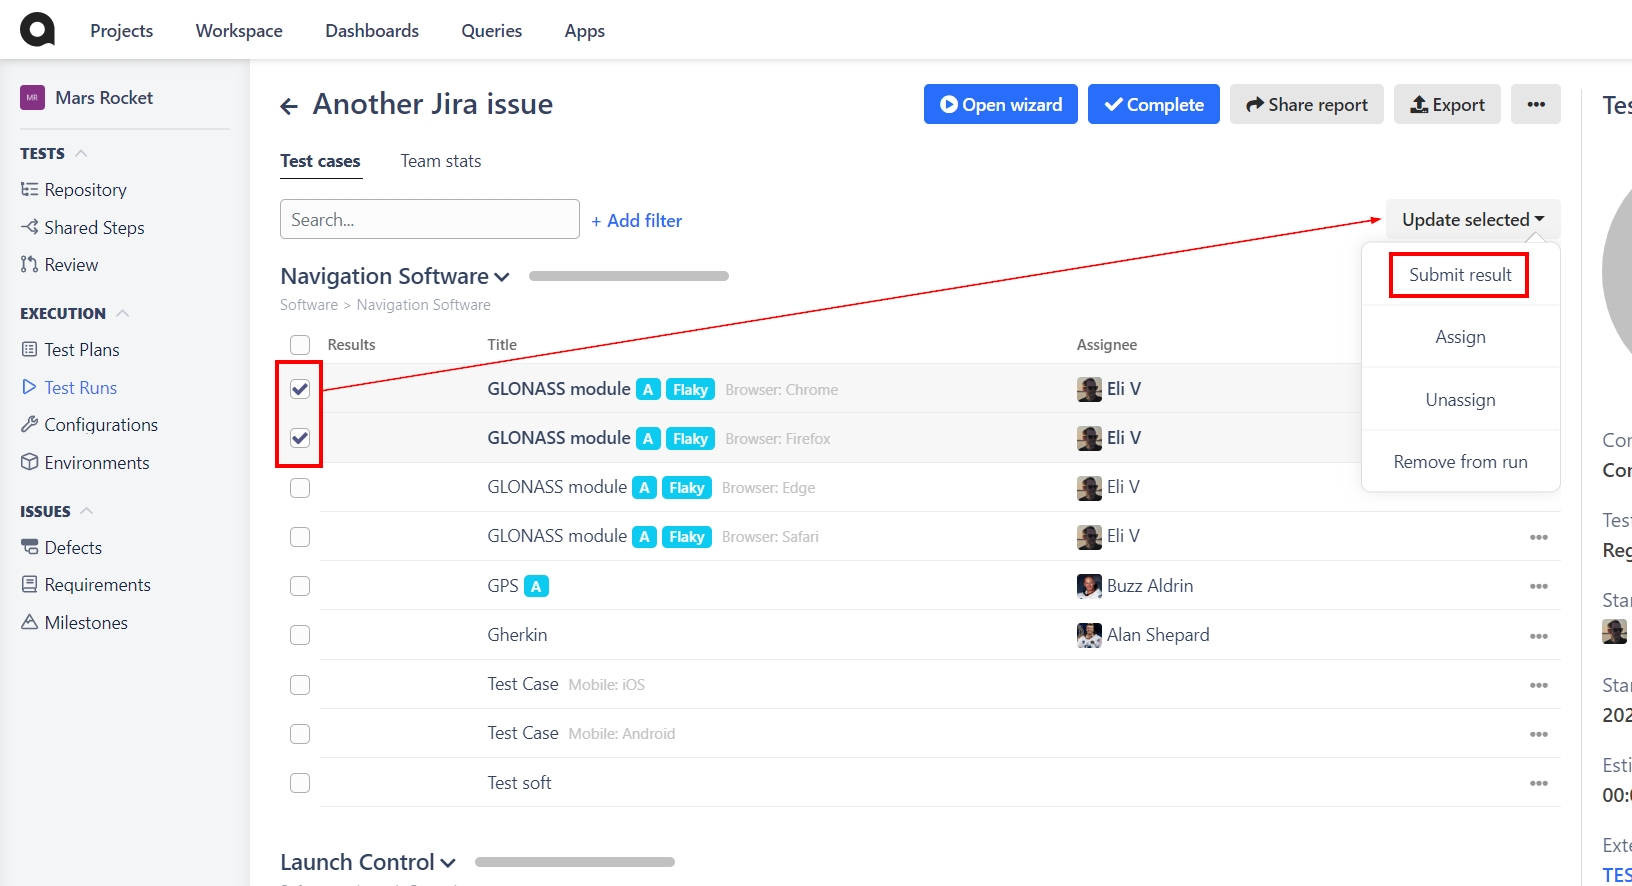Viewport: 1632px width, 886px height.
Task: Click the app logo in top-left corner
Action: click(37, 30)
